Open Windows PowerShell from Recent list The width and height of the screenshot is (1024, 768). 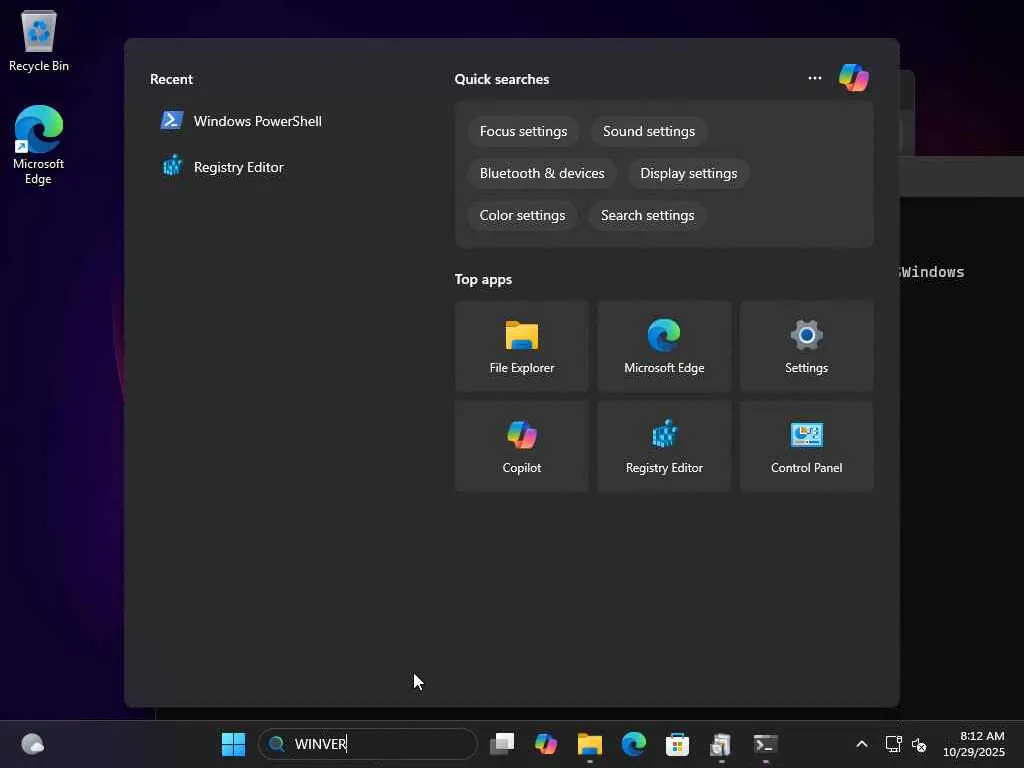241,121
